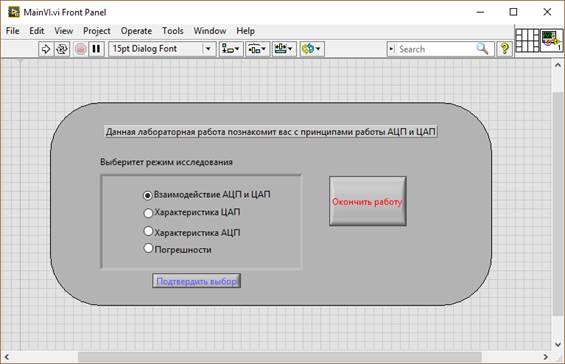Select Погрешности radio button
The width and height of the screenshot is (565, 364).
pos(148,248)
